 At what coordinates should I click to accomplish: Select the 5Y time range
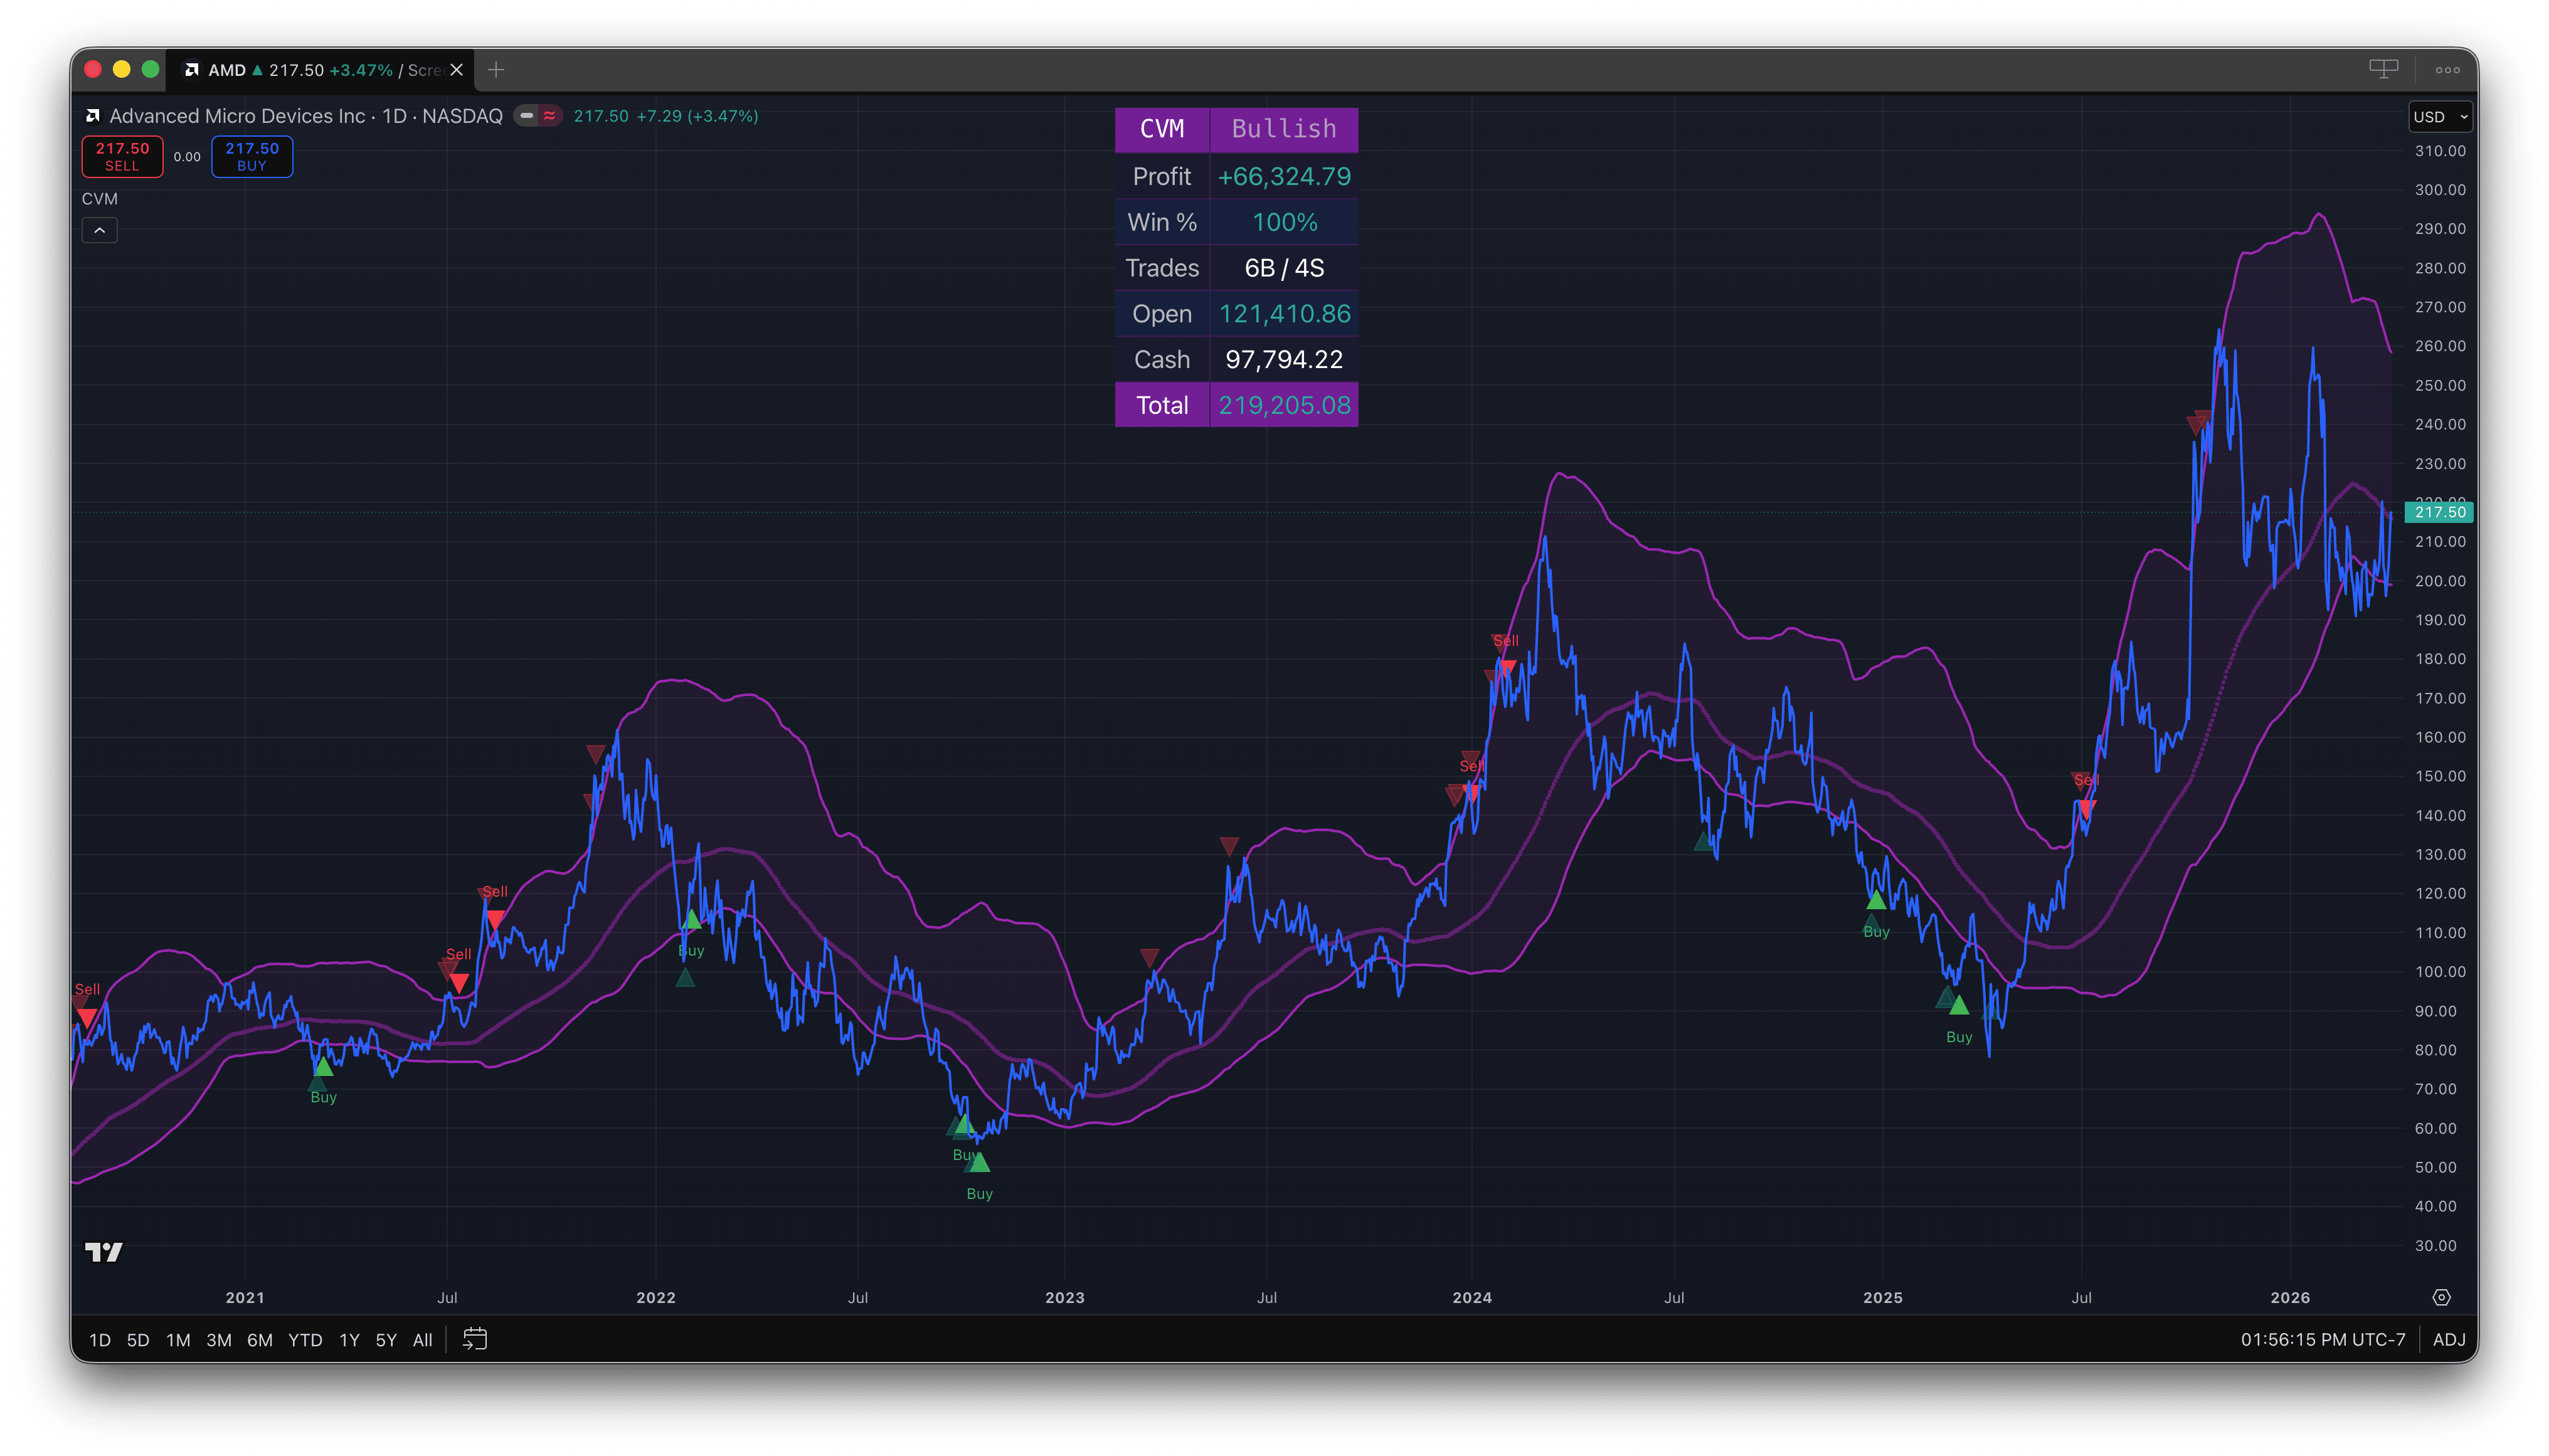click(386, 1340)
